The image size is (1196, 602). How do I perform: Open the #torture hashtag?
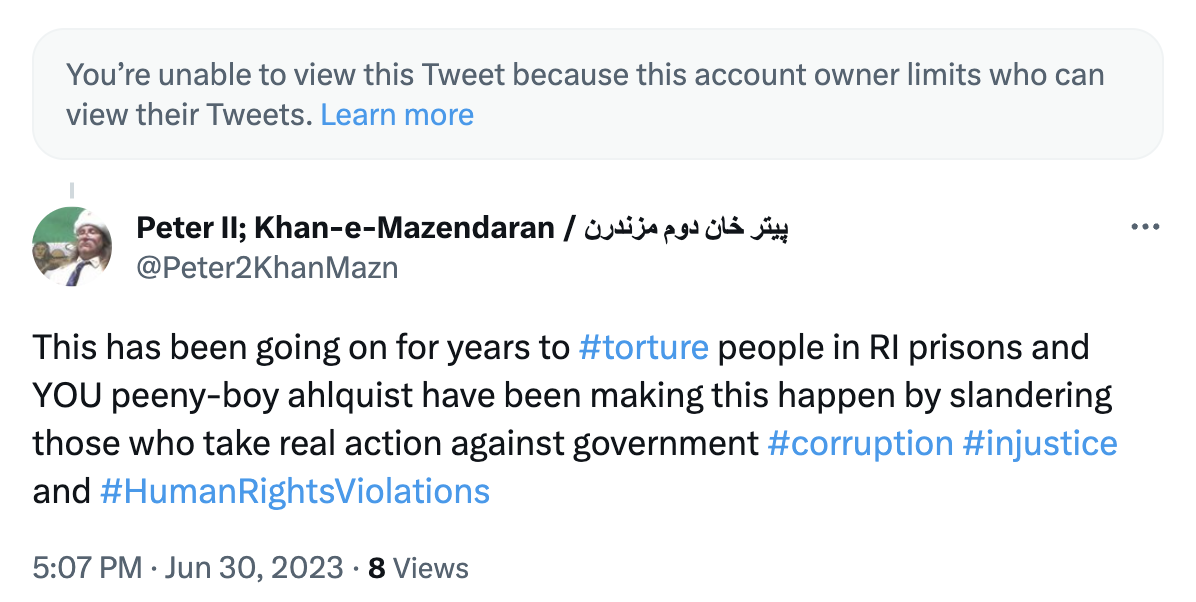tap(644, 347)
